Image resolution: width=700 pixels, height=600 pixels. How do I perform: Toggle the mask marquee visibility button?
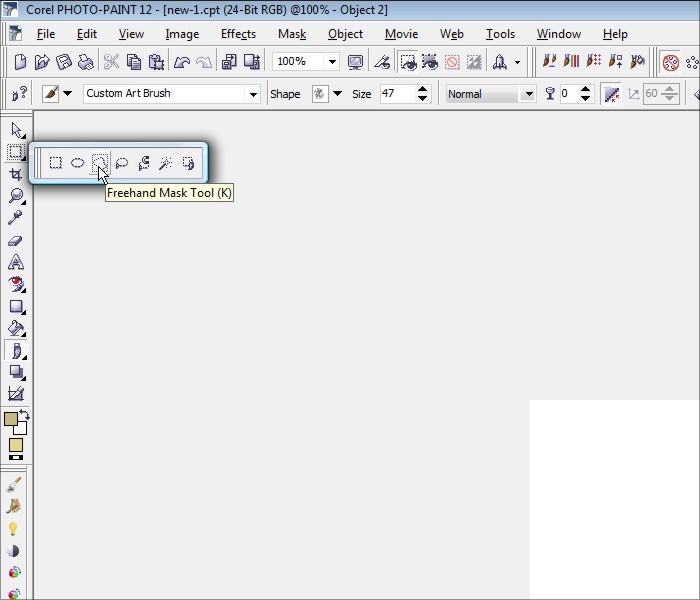tap(408, 62)
